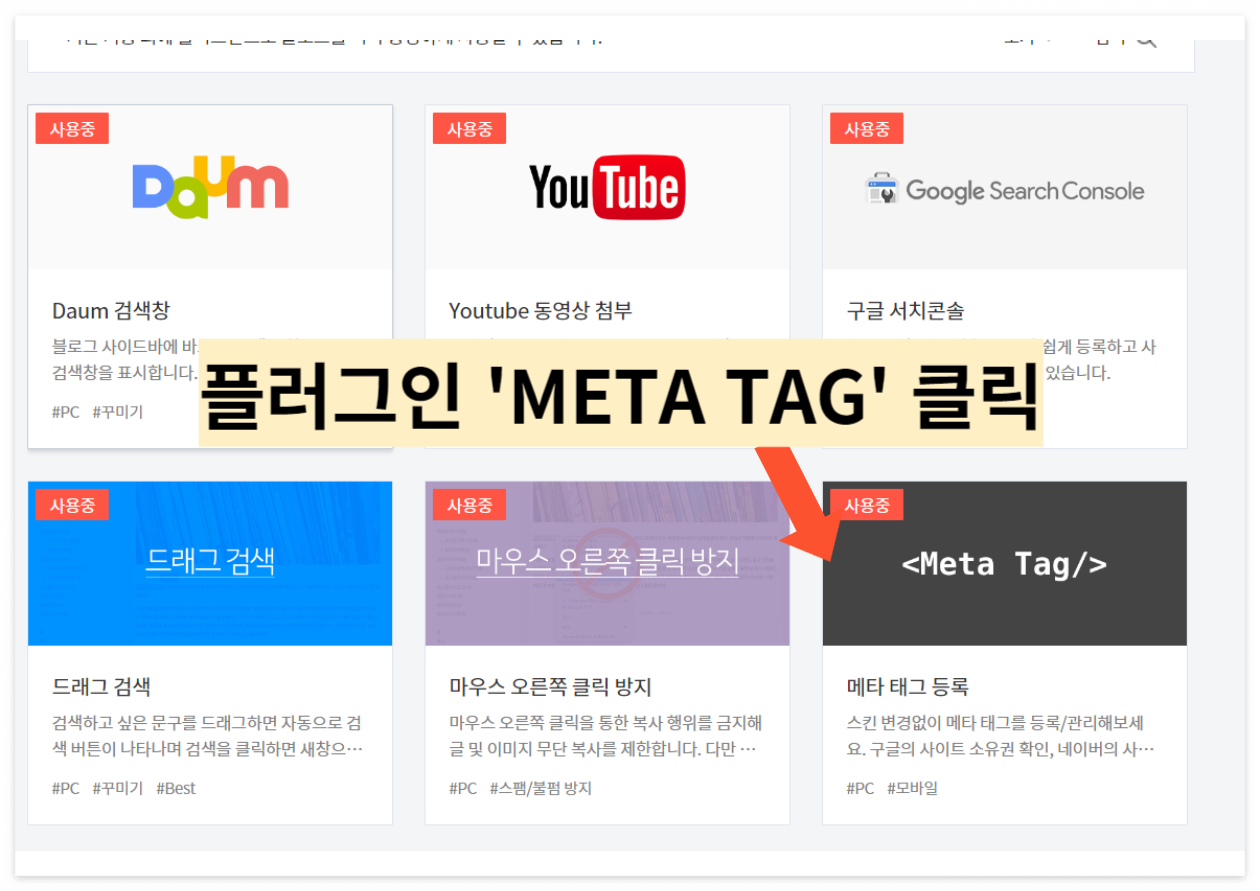Open the blue 드래그 검색 banner

coord(210,563)
